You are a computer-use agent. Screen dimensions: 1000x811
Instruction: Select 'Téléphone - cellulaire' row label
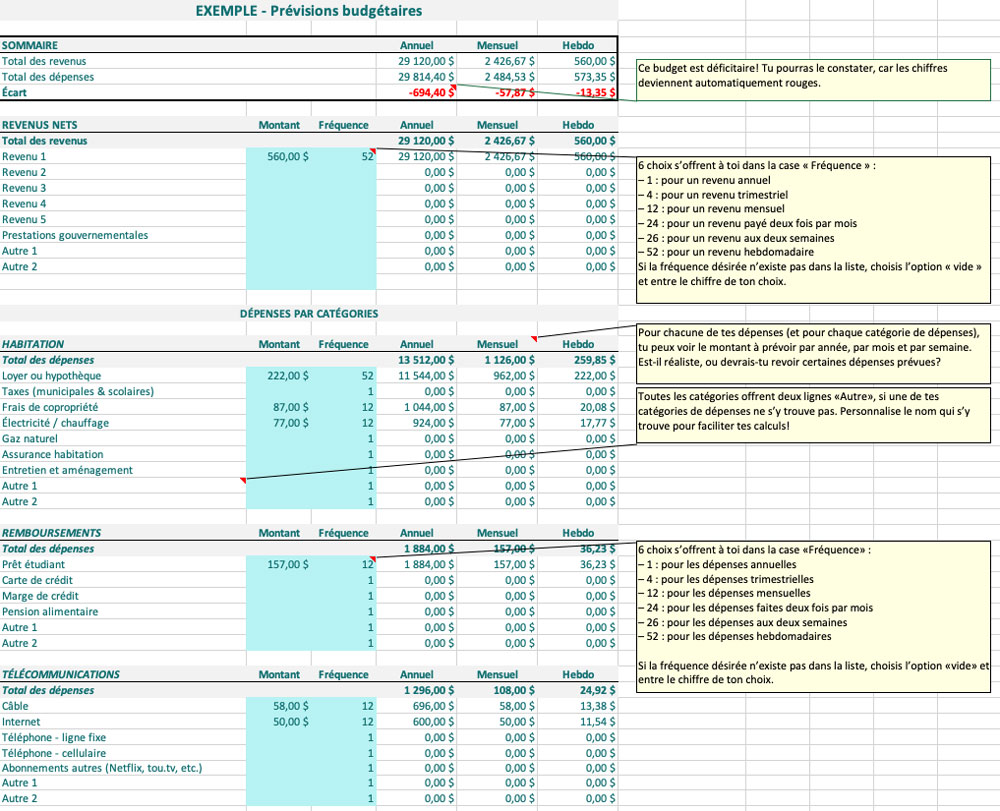(x=54, y=753)
